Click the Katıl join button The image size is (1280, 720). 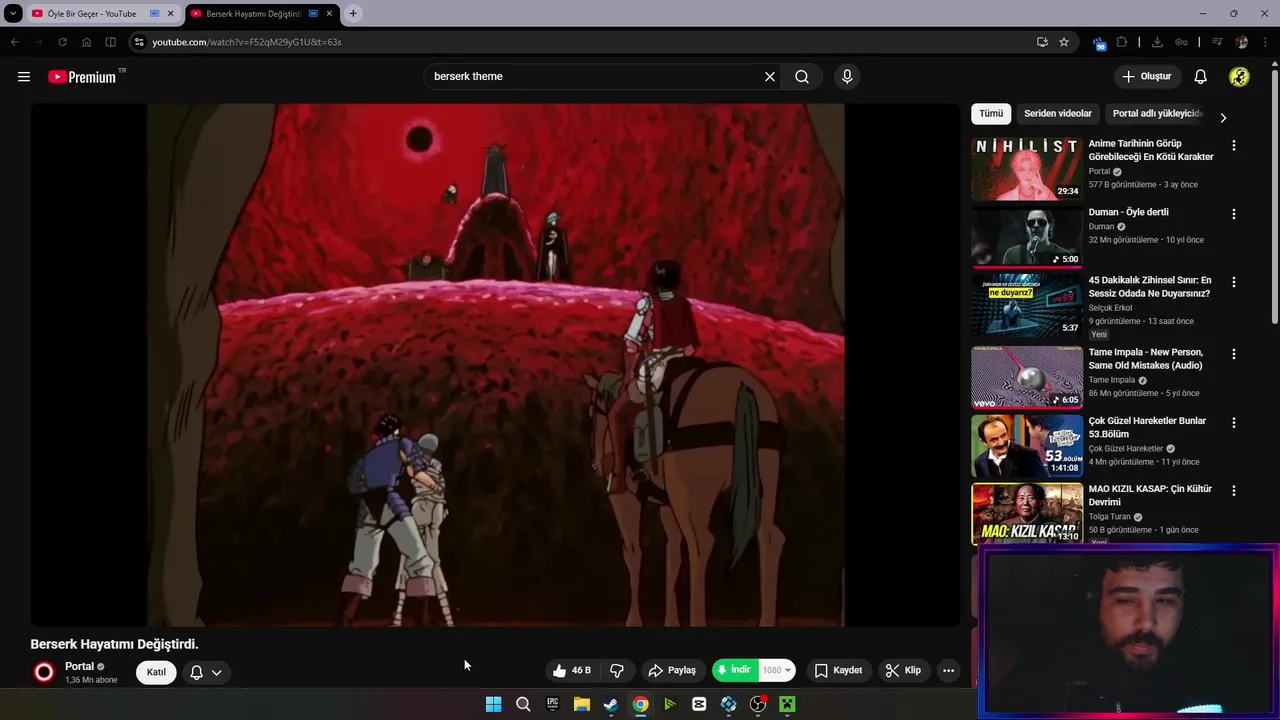pyautogui.click(x=156, y=672)
